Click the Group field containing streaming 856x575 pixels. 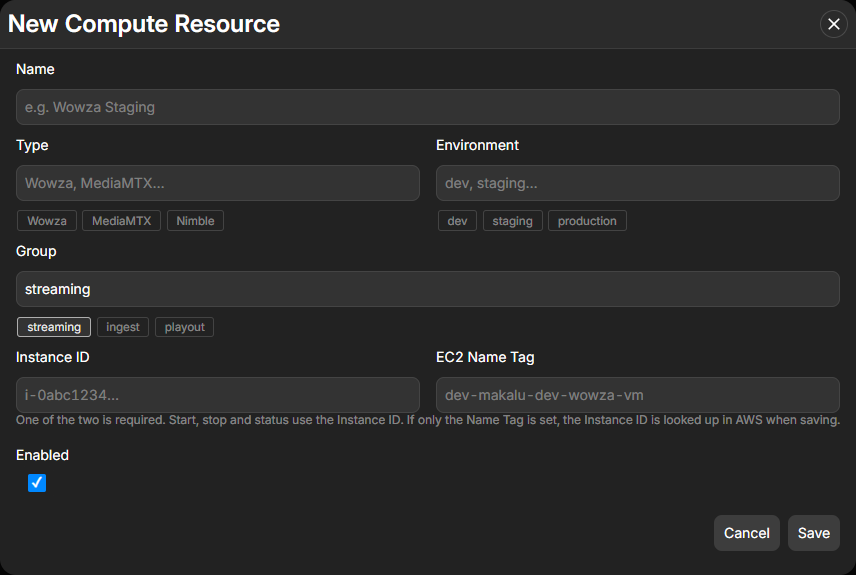pyautogui.click(x=427, y=289)
